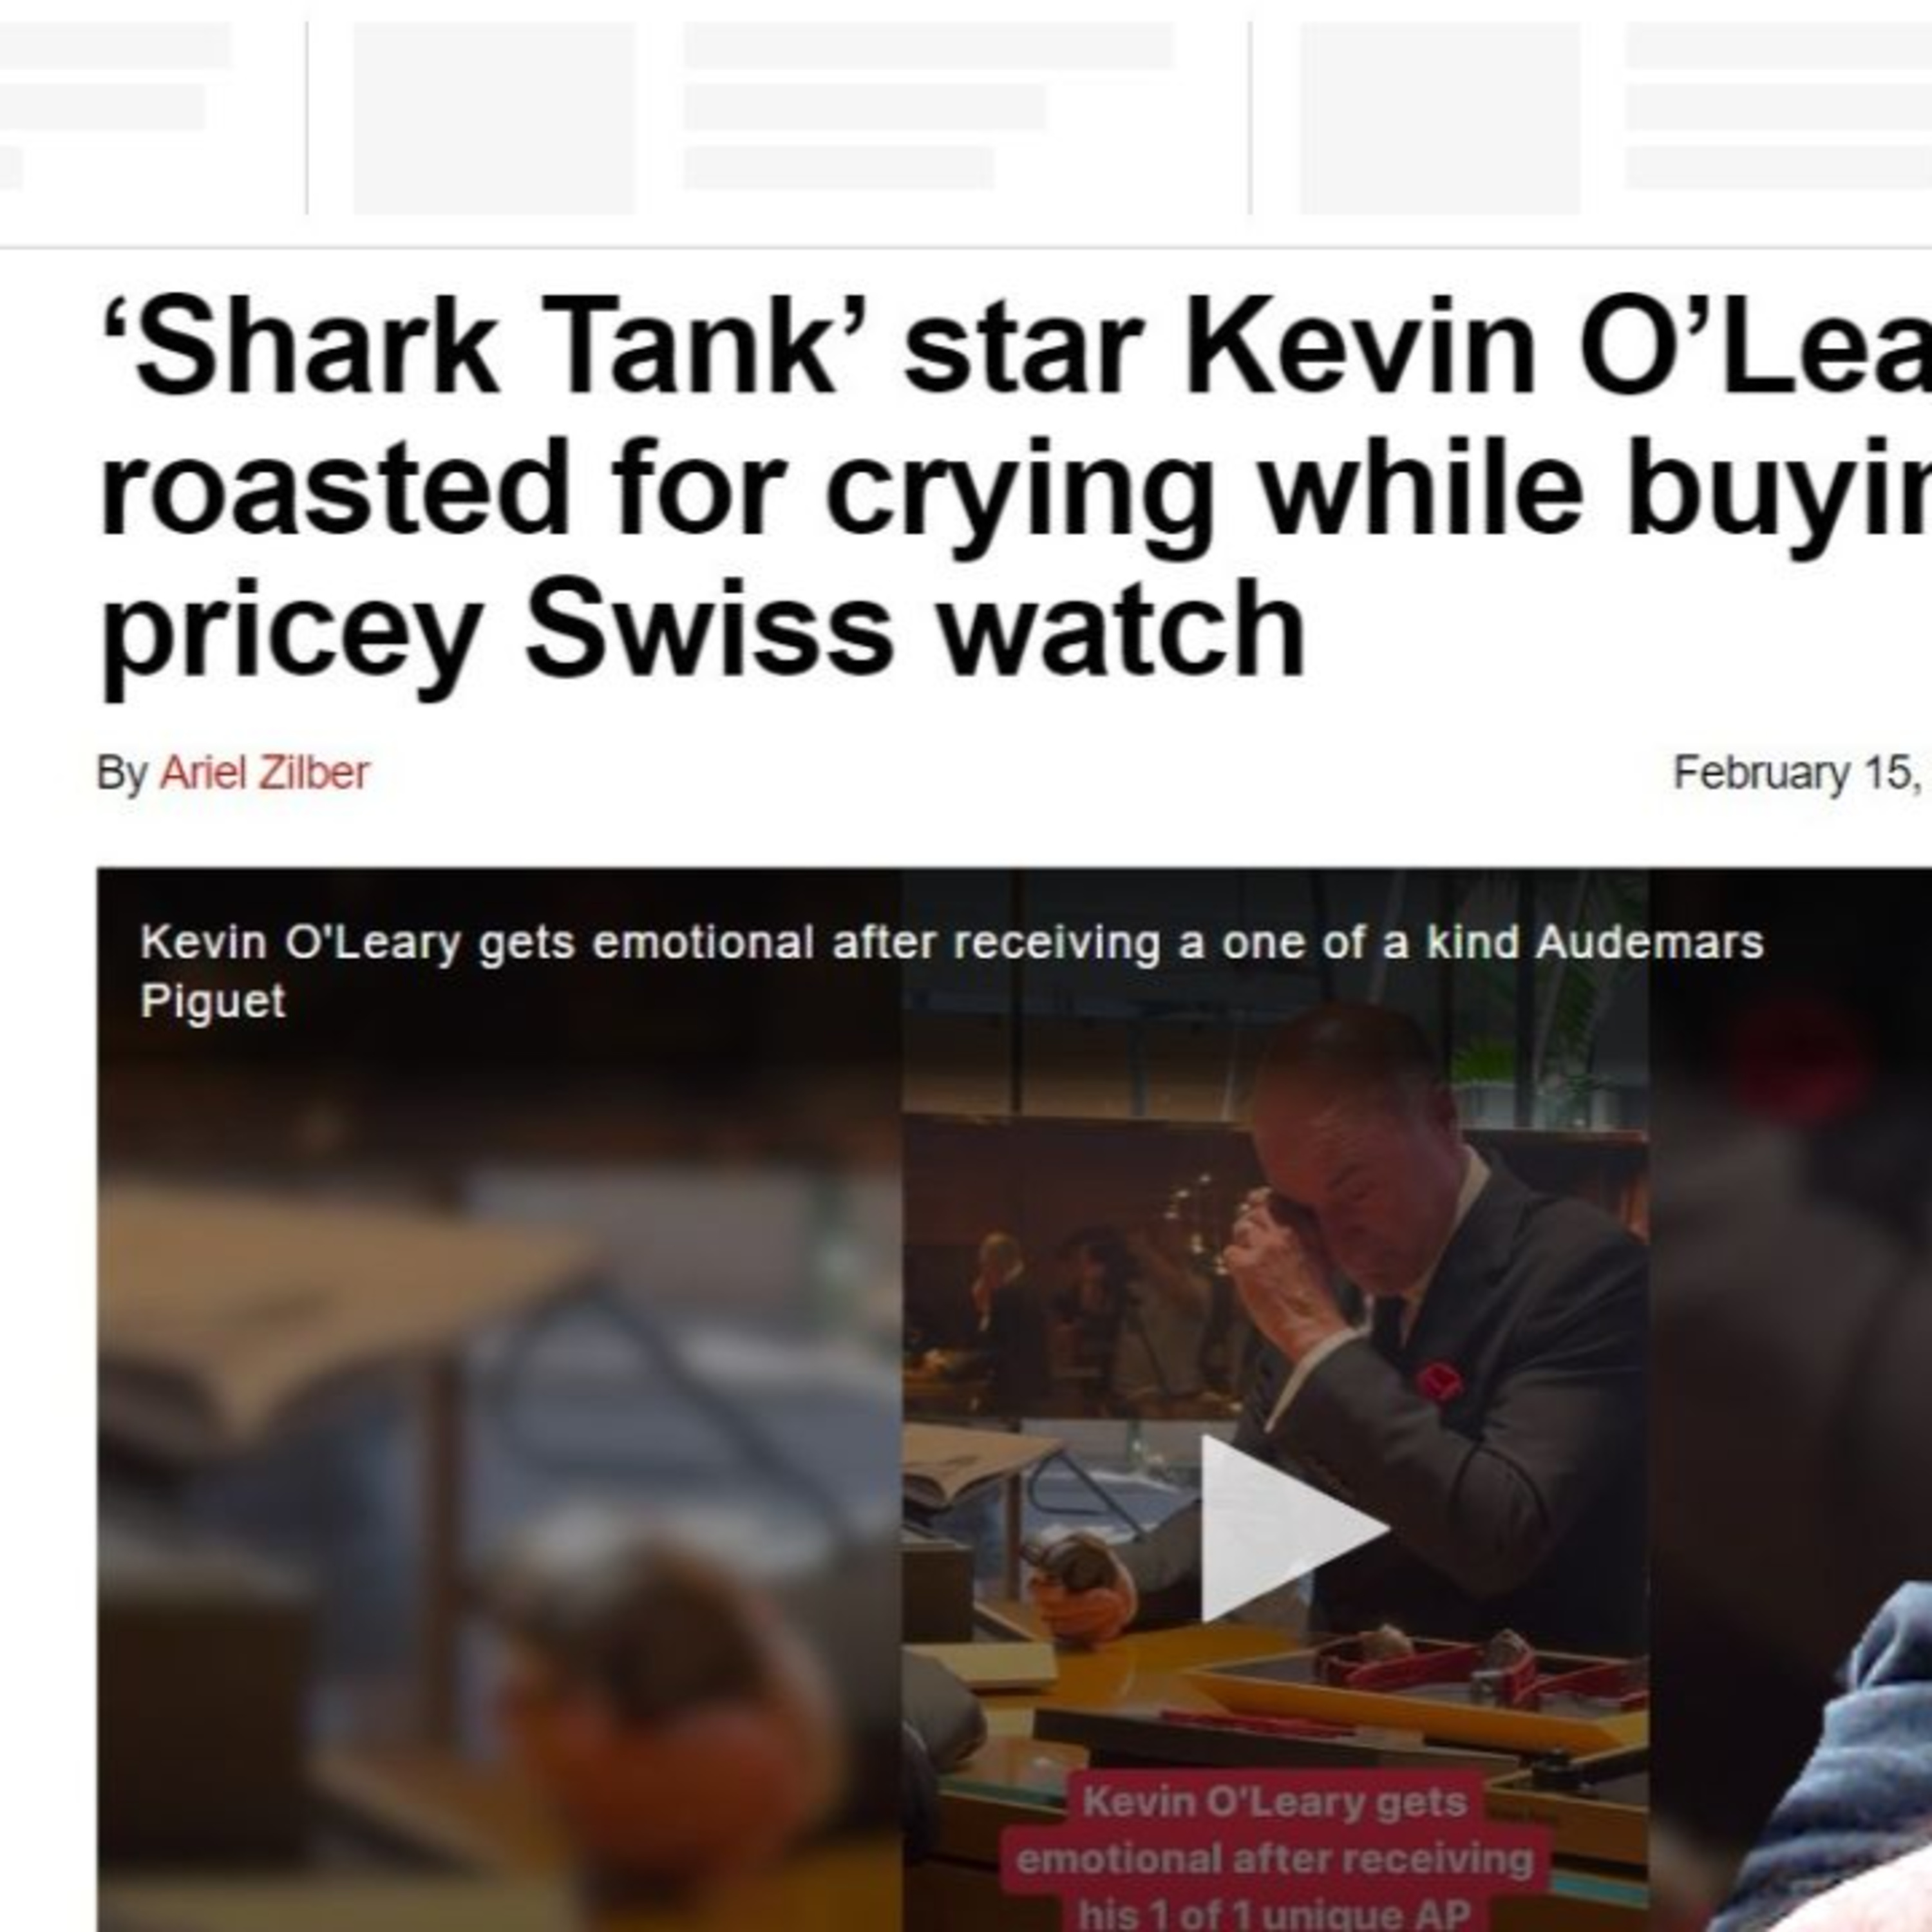Click the red caption overlay inside video

[1275, 1859]
